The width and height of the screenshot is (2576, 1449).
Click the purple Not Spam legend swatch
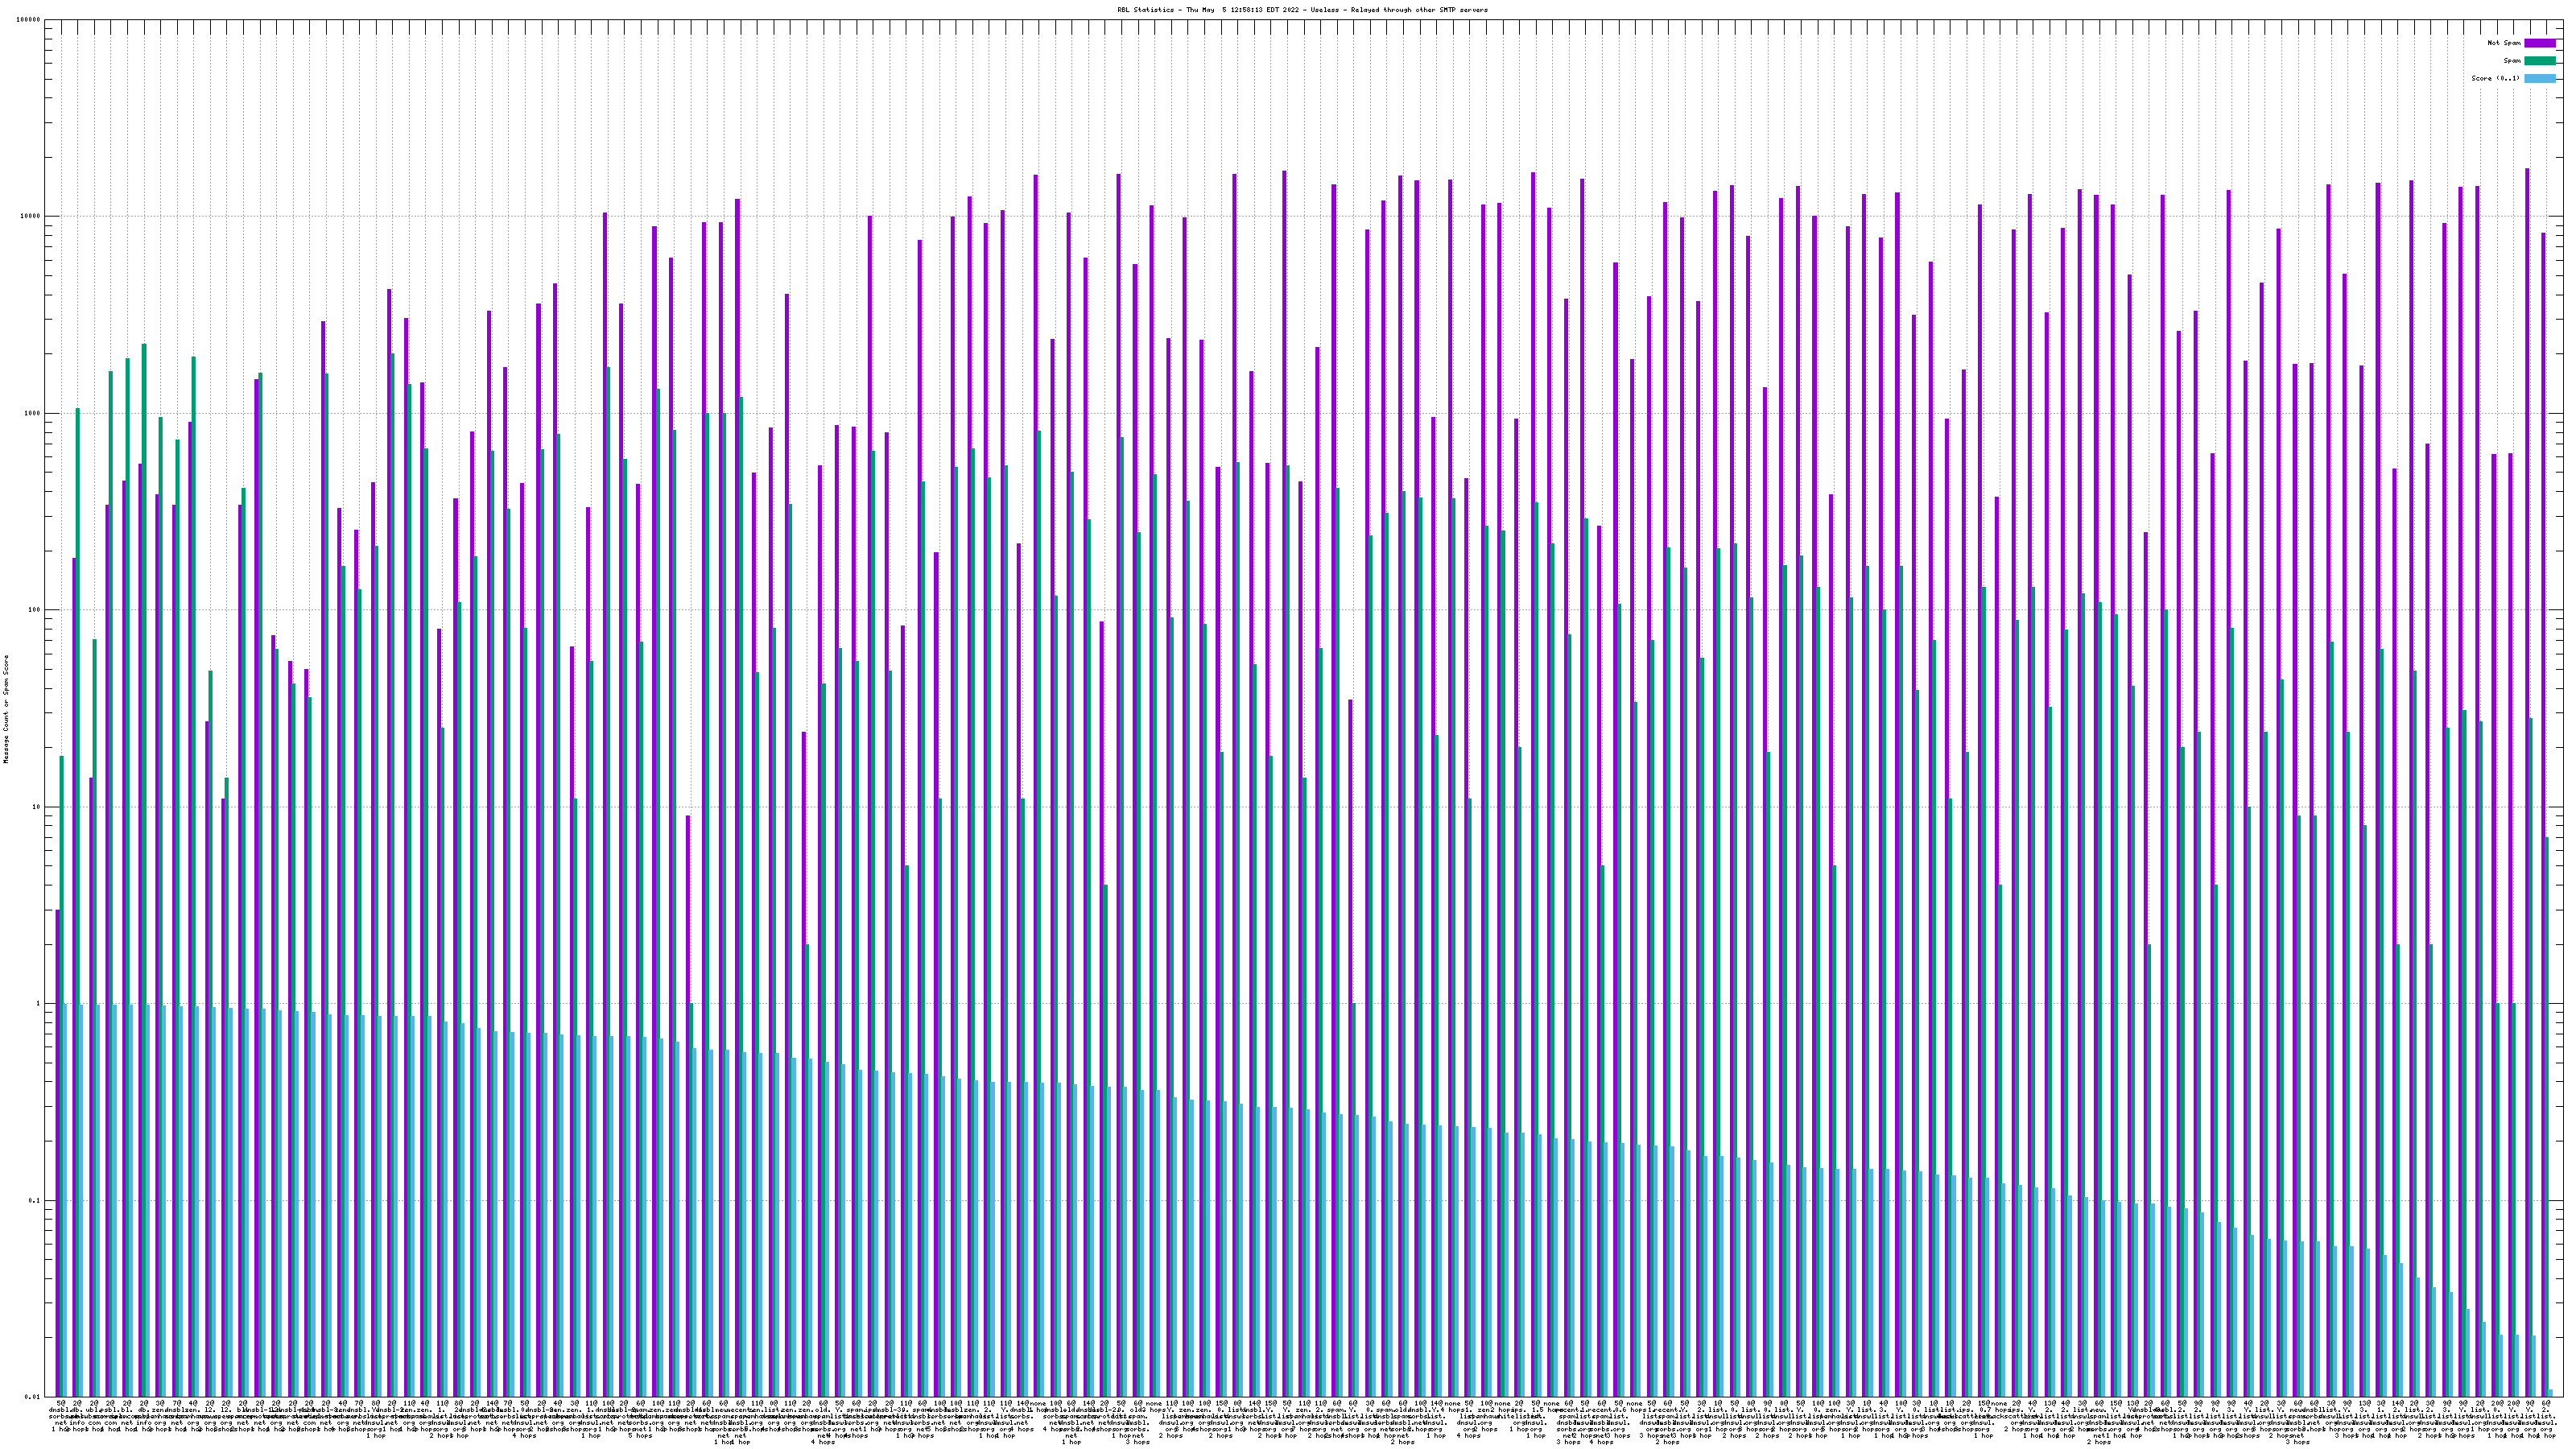(2539, 43)
